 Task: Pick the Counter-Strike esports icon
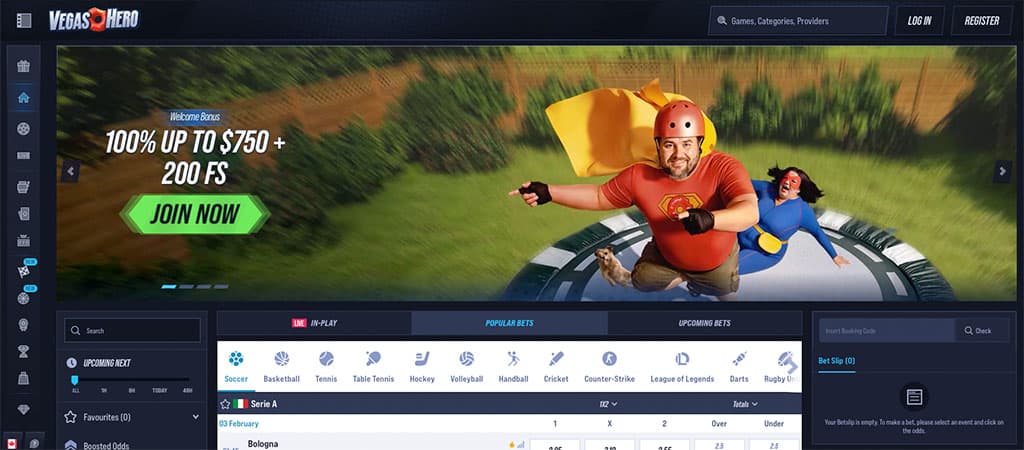click(609, 366)
